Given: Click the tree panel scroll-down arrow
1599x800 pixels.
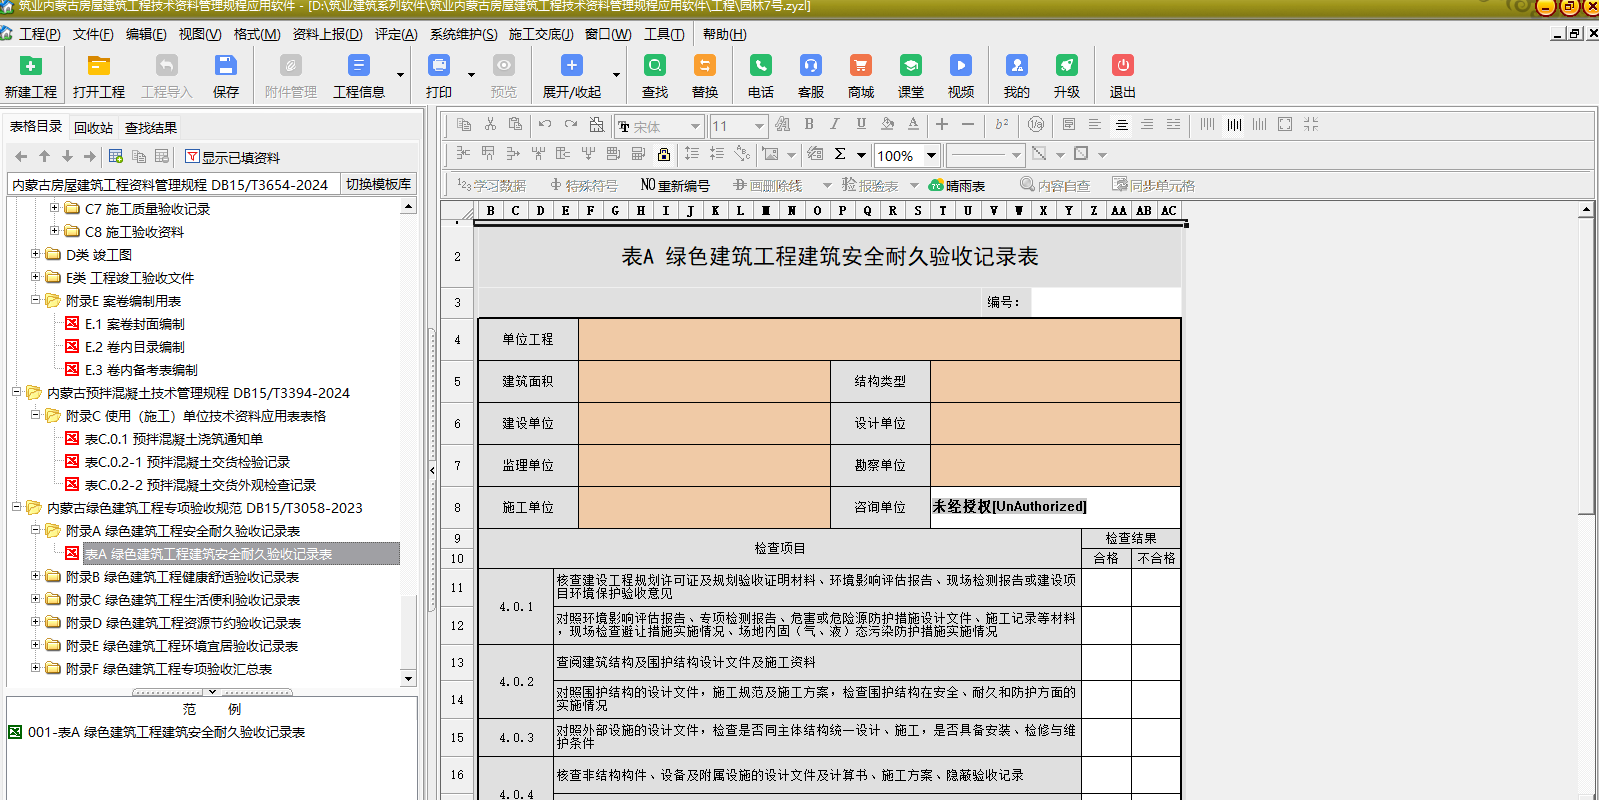Looking at the screenshot, I should [408, 679].
